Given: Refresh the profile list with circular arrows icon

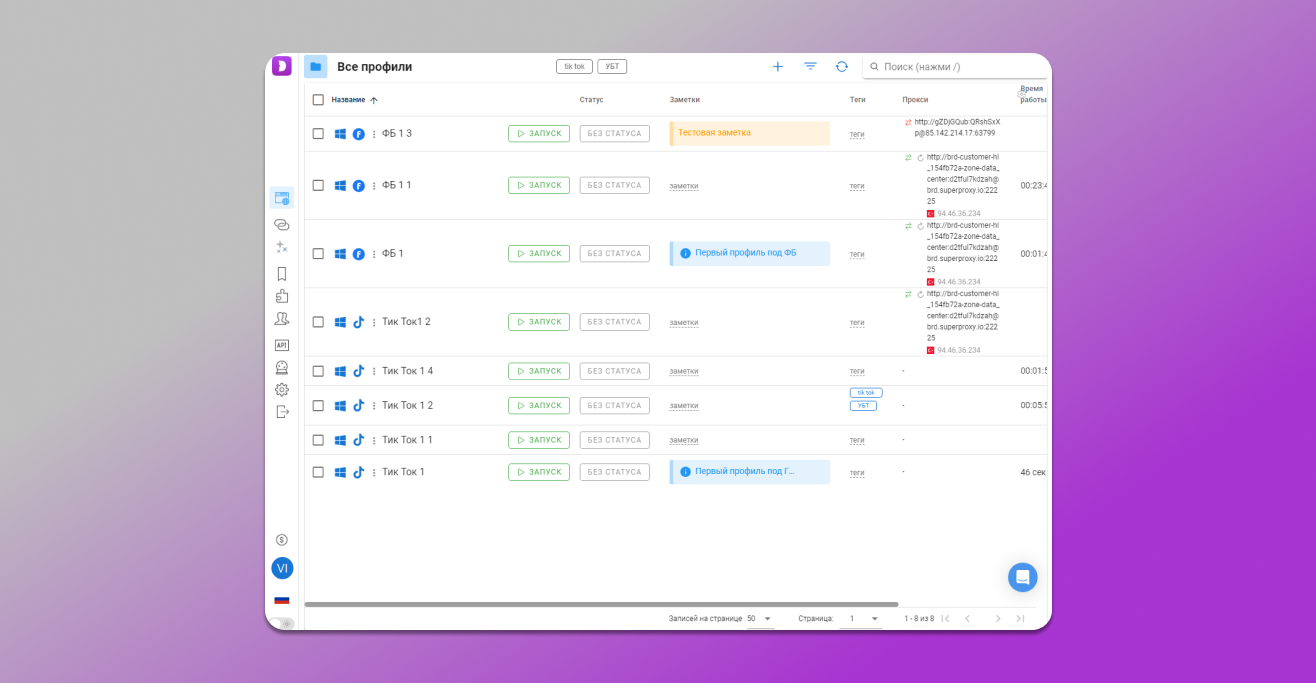Looking at the screenshot, I should point(842,67).
